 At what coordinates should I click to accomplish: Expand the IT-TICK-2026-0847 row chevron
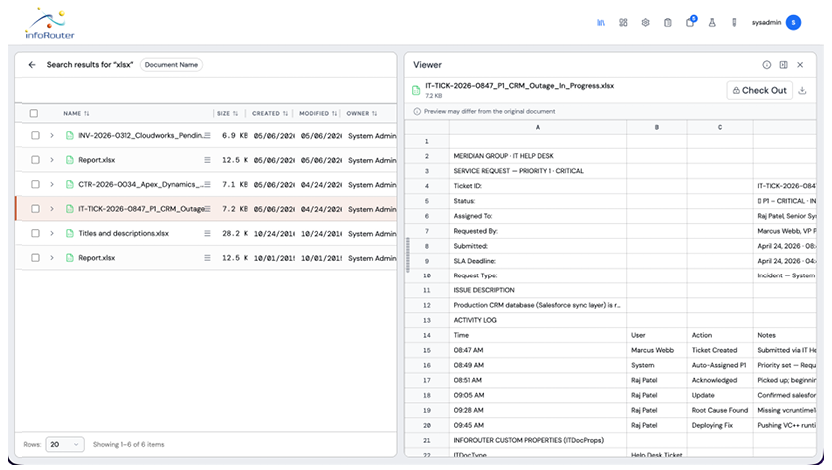pos(52,208)
